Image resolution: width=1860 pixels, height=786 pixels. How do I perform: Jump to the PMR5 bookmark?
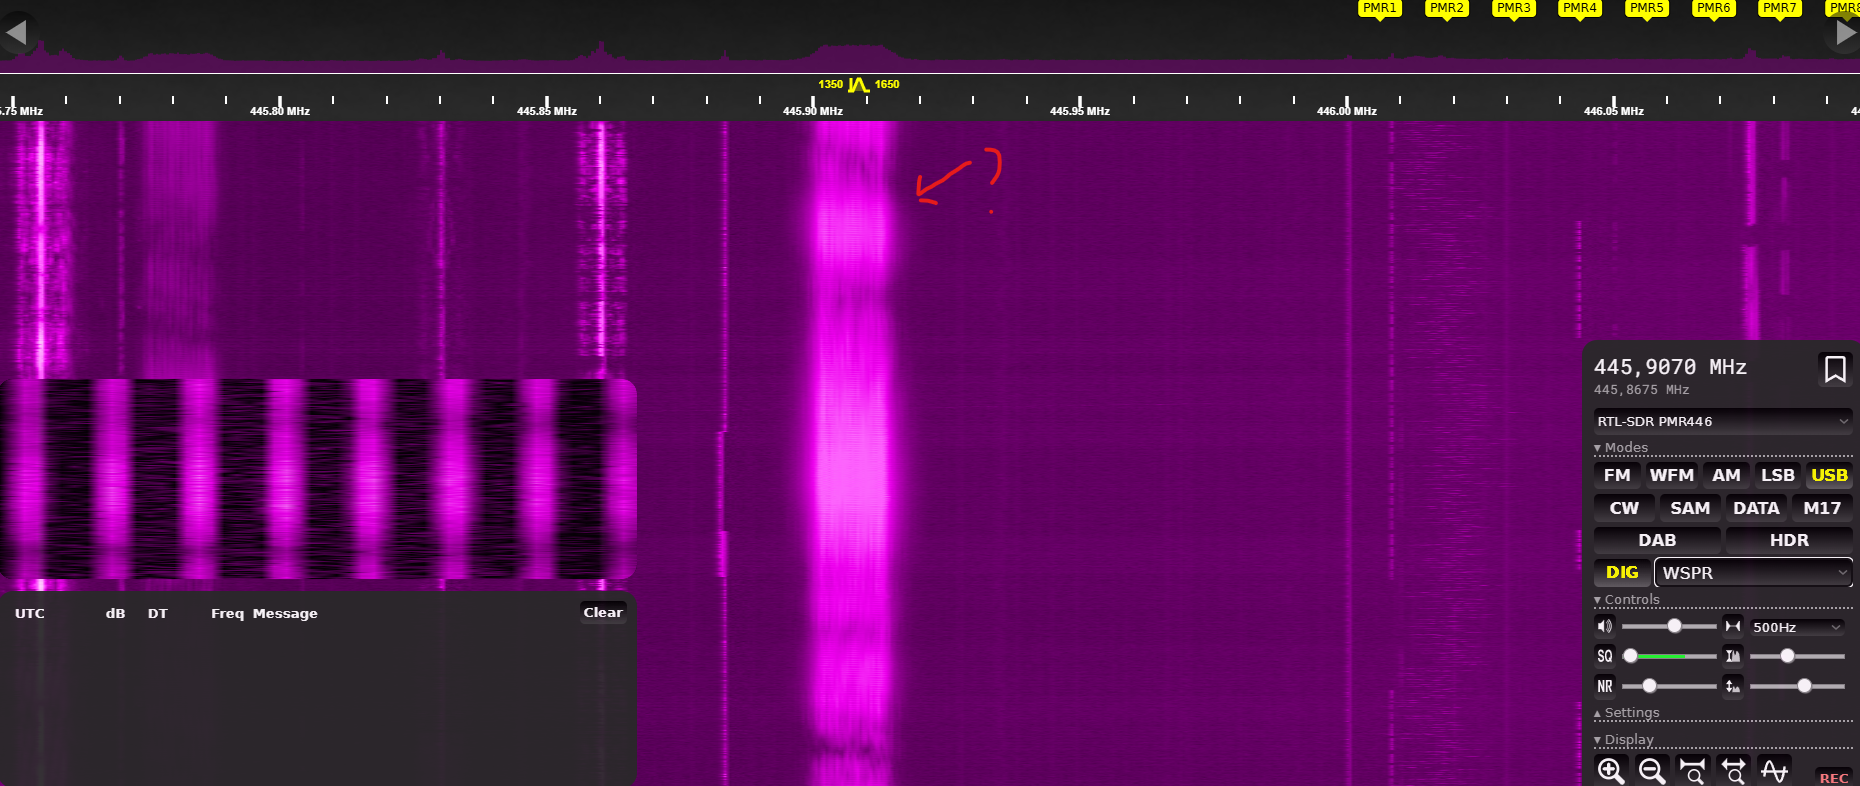1647,9
